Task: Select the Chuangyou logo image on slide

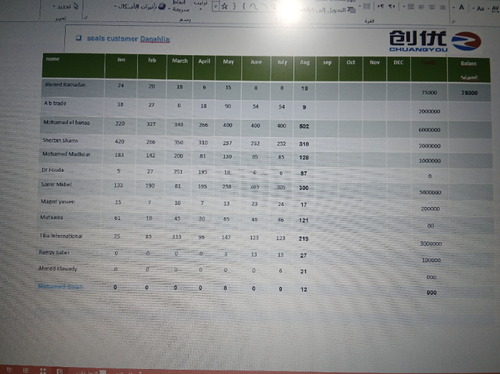Action: (x=435, y=41)
